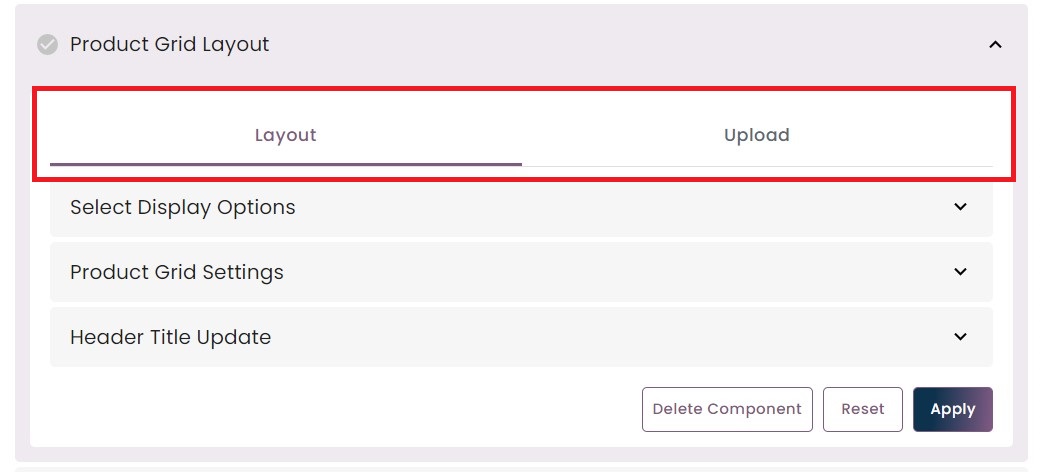Click the Reset button
This screenshot has height=472, width=1047.
pos(863,409)
